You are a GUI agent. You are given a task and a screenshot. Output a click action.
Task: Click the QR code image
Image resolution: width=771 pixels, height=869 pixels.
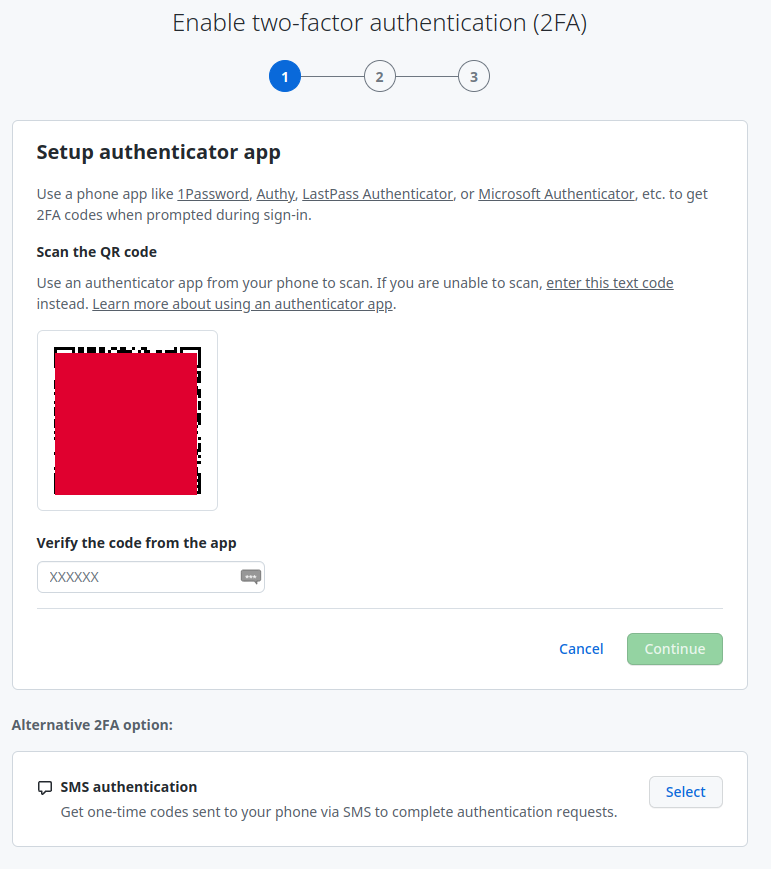(x=127, y=419)
